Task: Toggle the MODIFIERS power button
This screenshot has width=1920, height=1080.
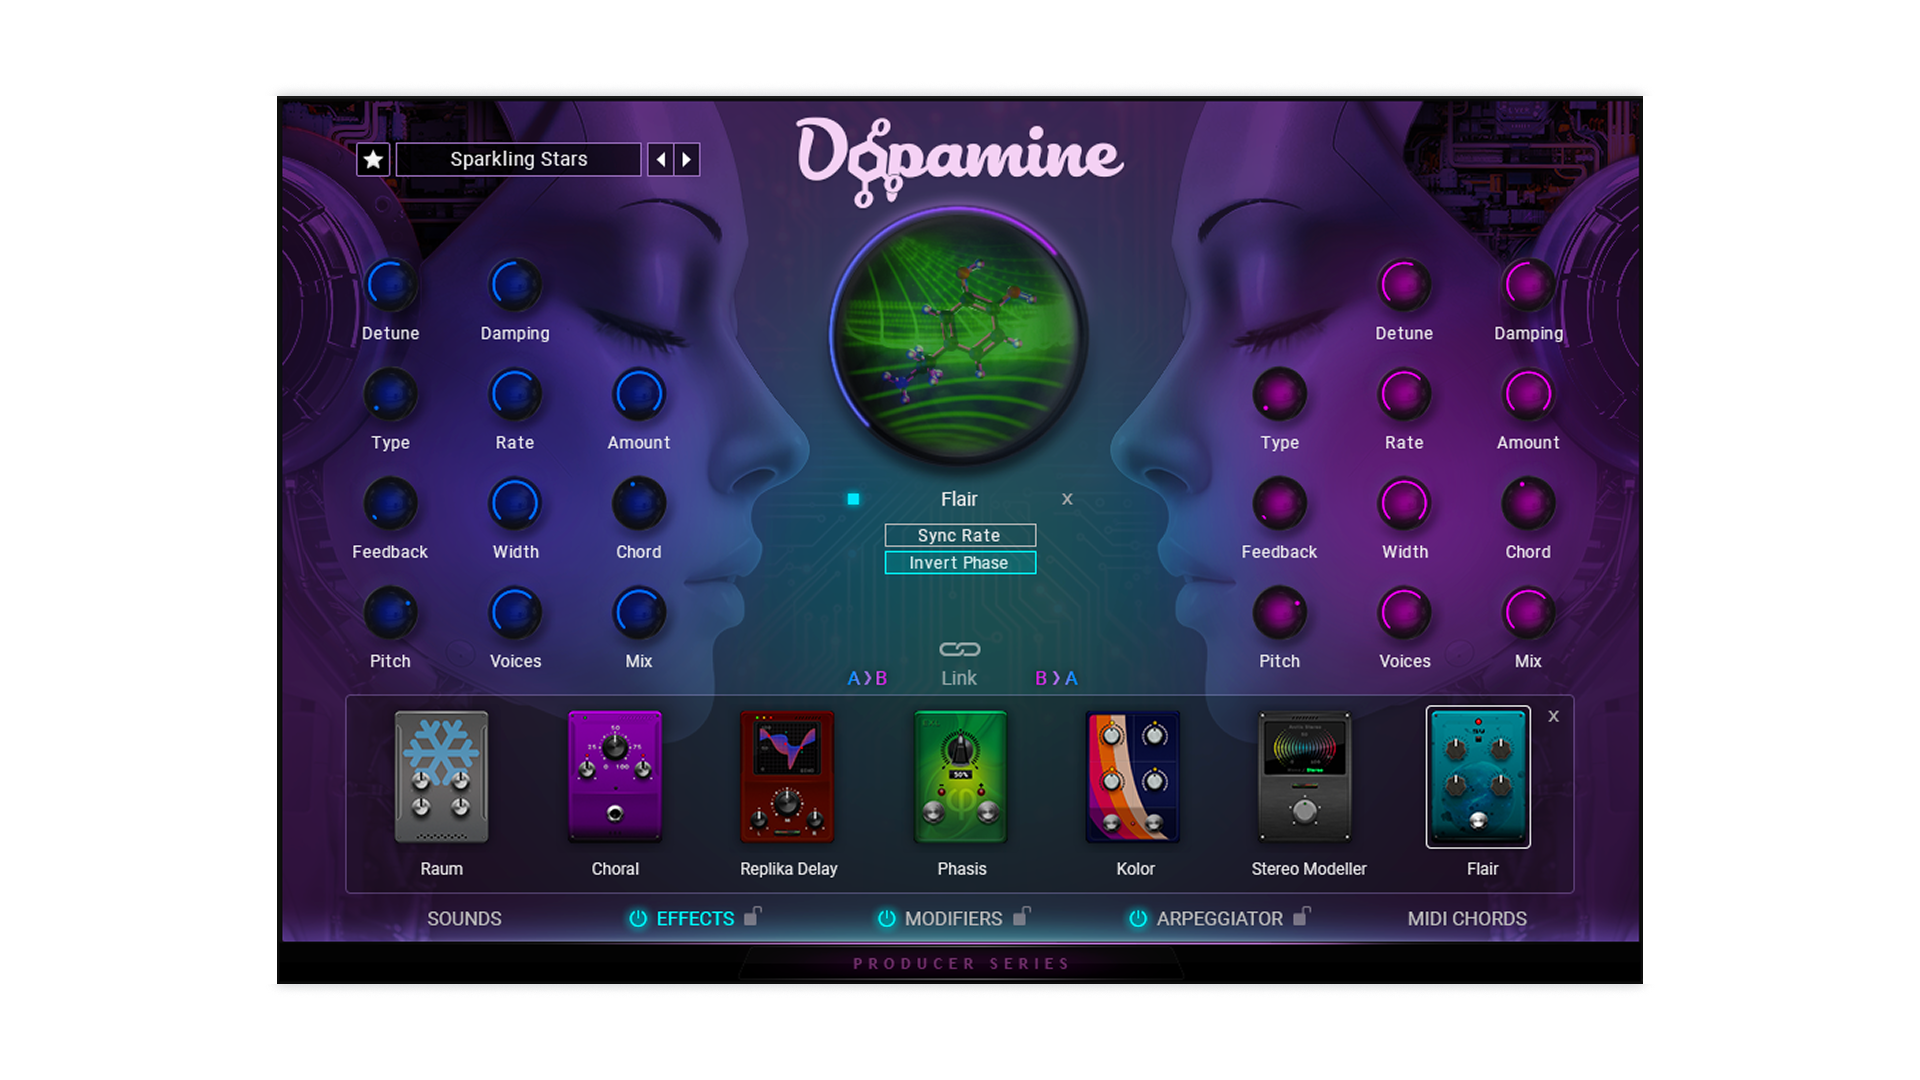Action: (887, 918)
